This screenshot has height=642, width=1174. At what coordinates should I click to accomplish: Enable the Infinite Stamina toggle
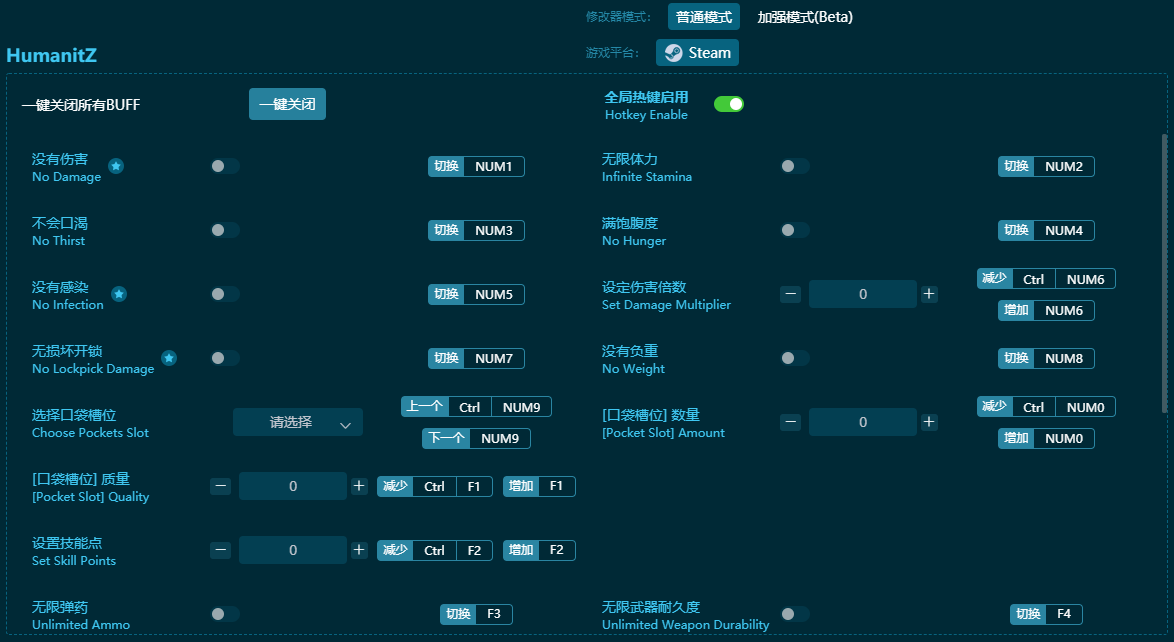[x=795, y=166]
